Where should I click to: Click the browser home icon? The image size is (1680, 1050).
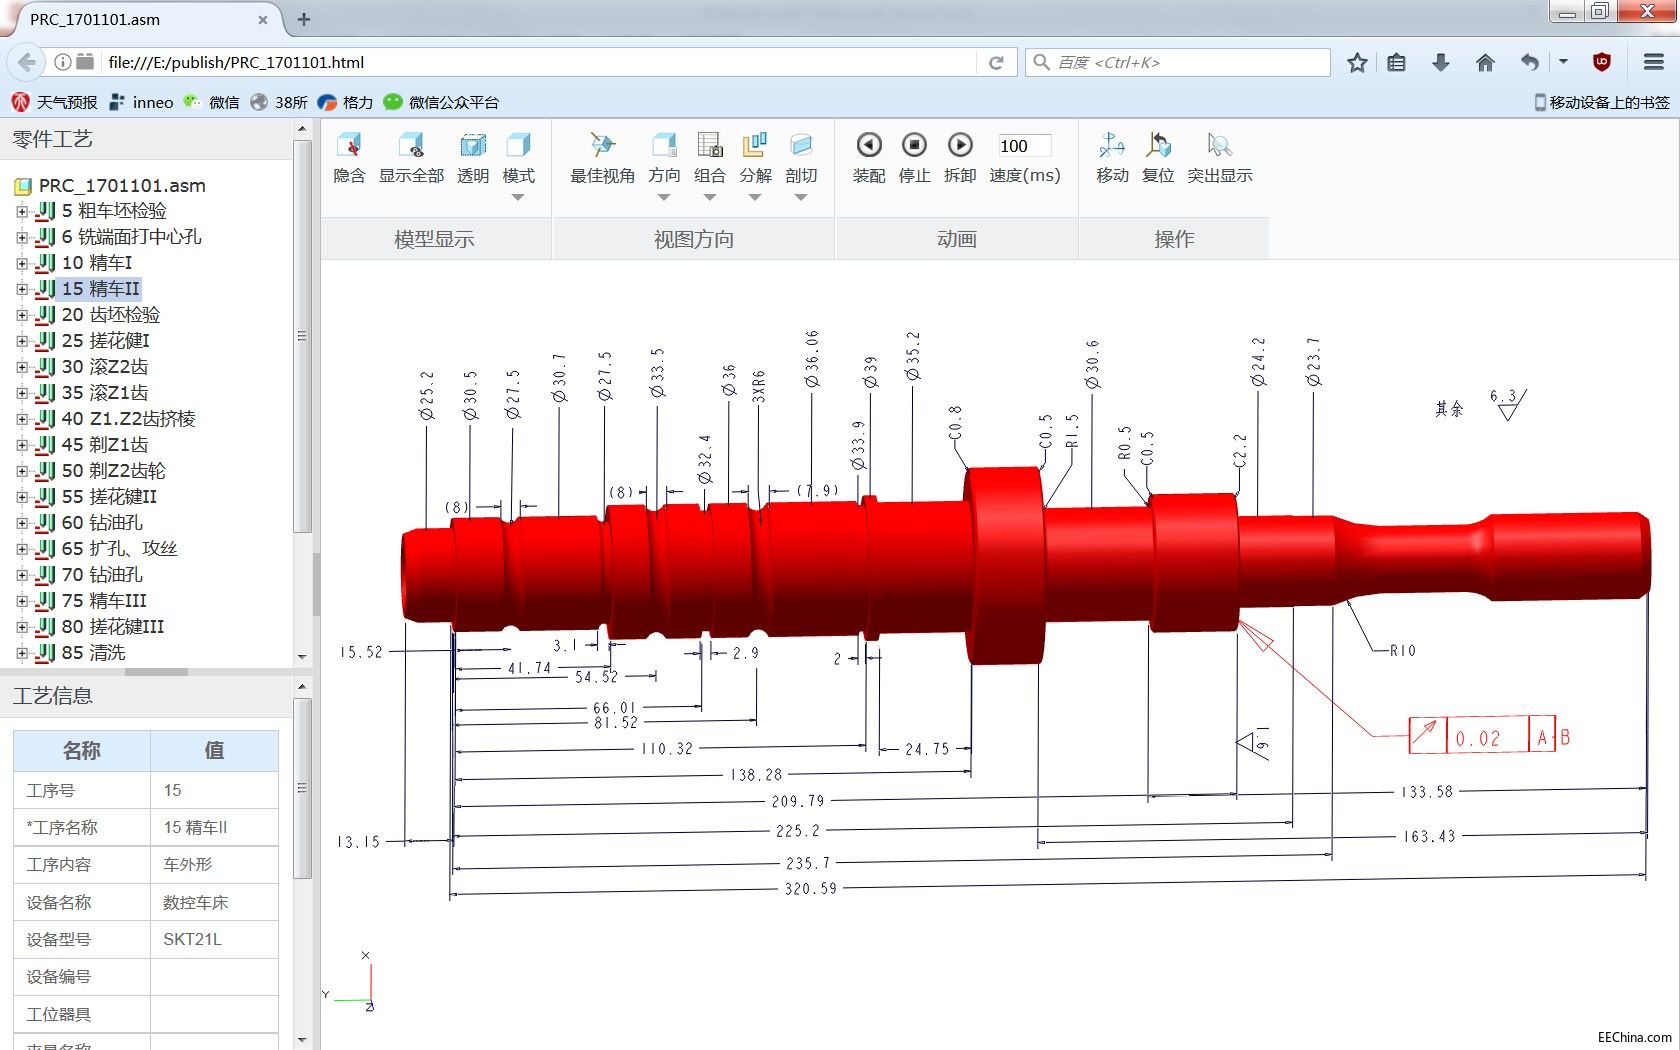pos(1485,63)
